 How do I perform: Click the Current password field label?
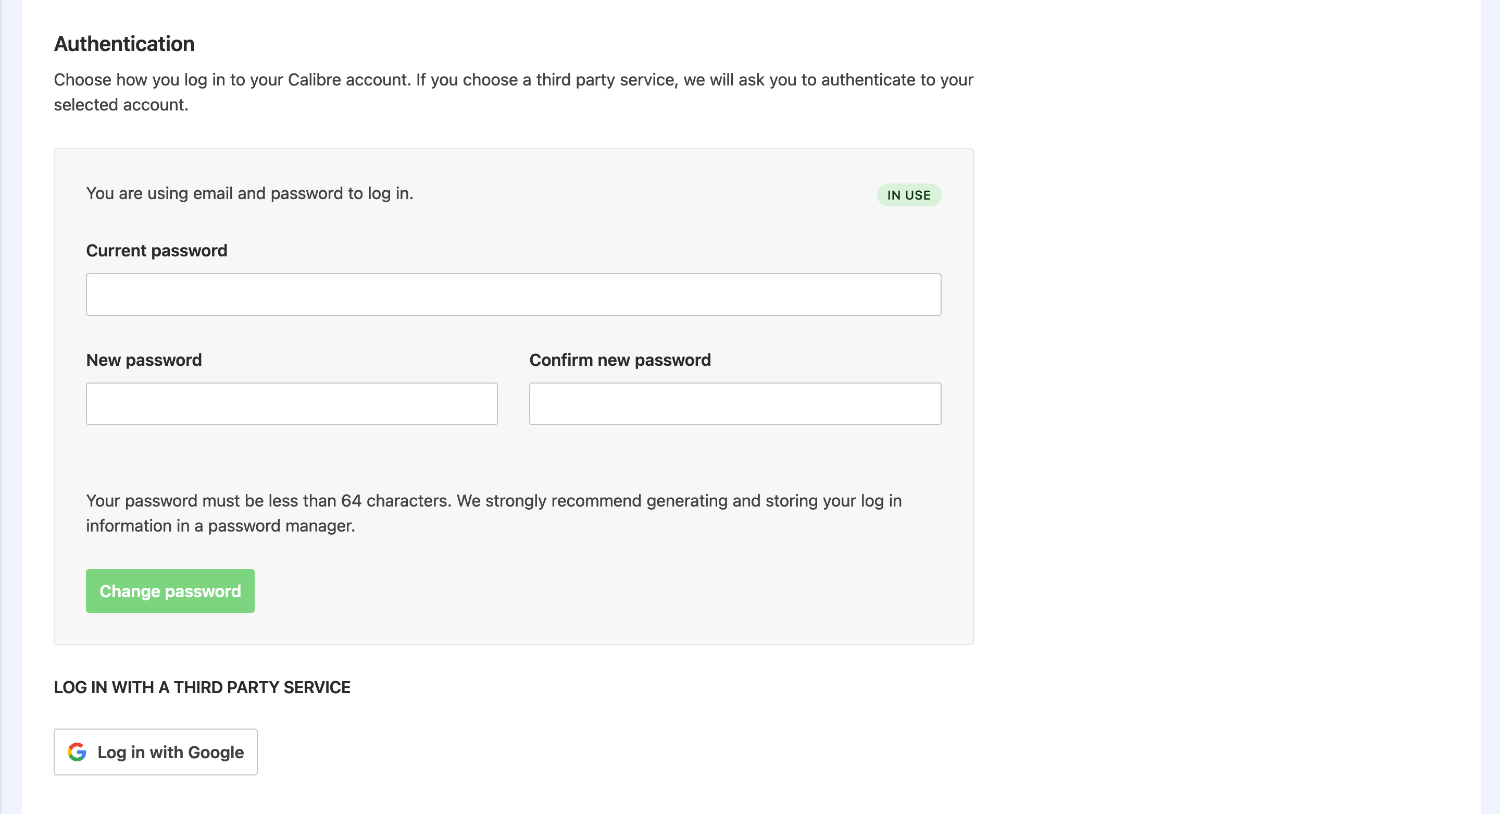pyautogui.click(x=156, y=250)
